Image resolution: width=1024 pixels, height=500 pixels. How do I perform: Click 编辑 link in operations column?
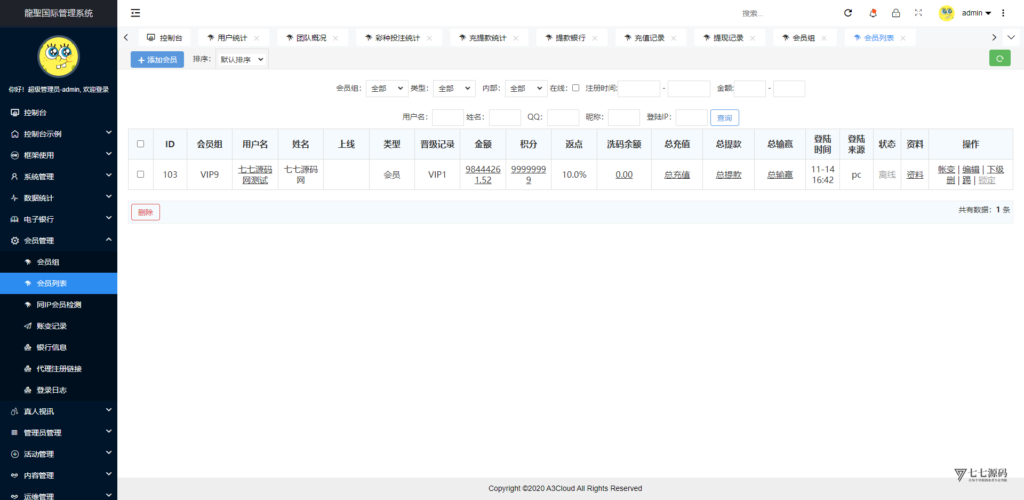[970, 169]
